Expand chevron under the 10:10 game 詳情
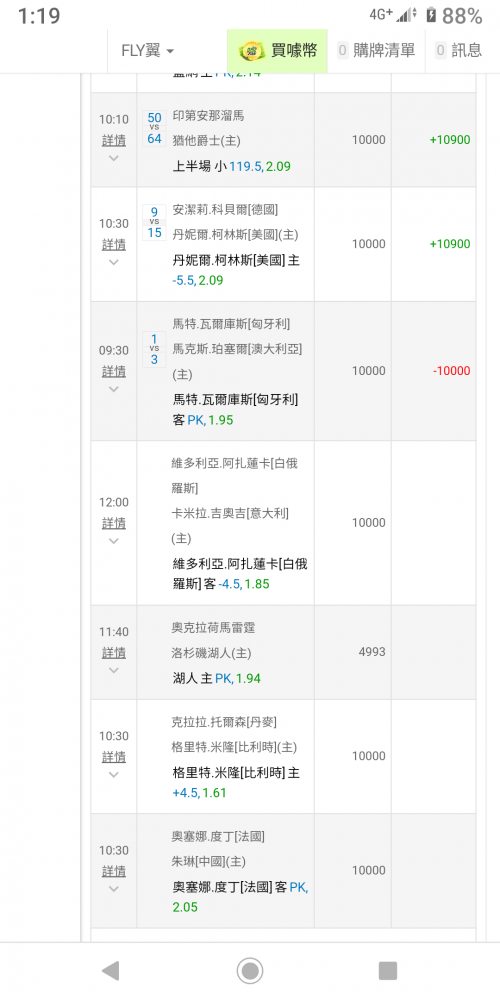This screenshot has width=500, height=1000. click(114, 158)
